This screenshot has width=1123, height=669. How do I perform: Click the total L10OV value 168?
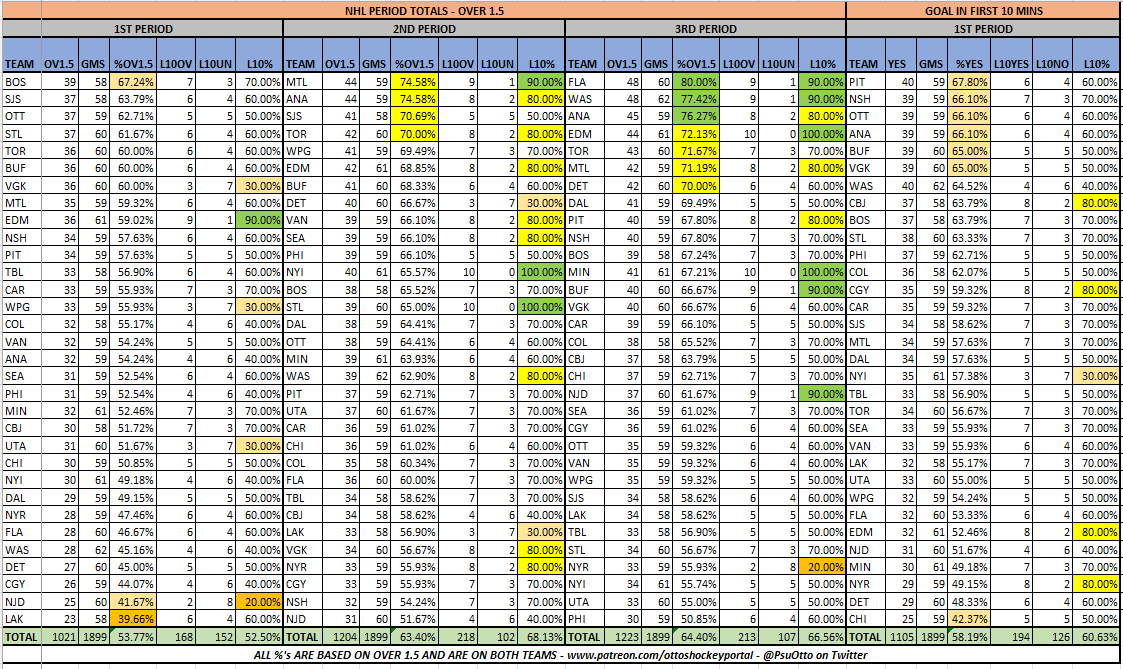(175, 637)
